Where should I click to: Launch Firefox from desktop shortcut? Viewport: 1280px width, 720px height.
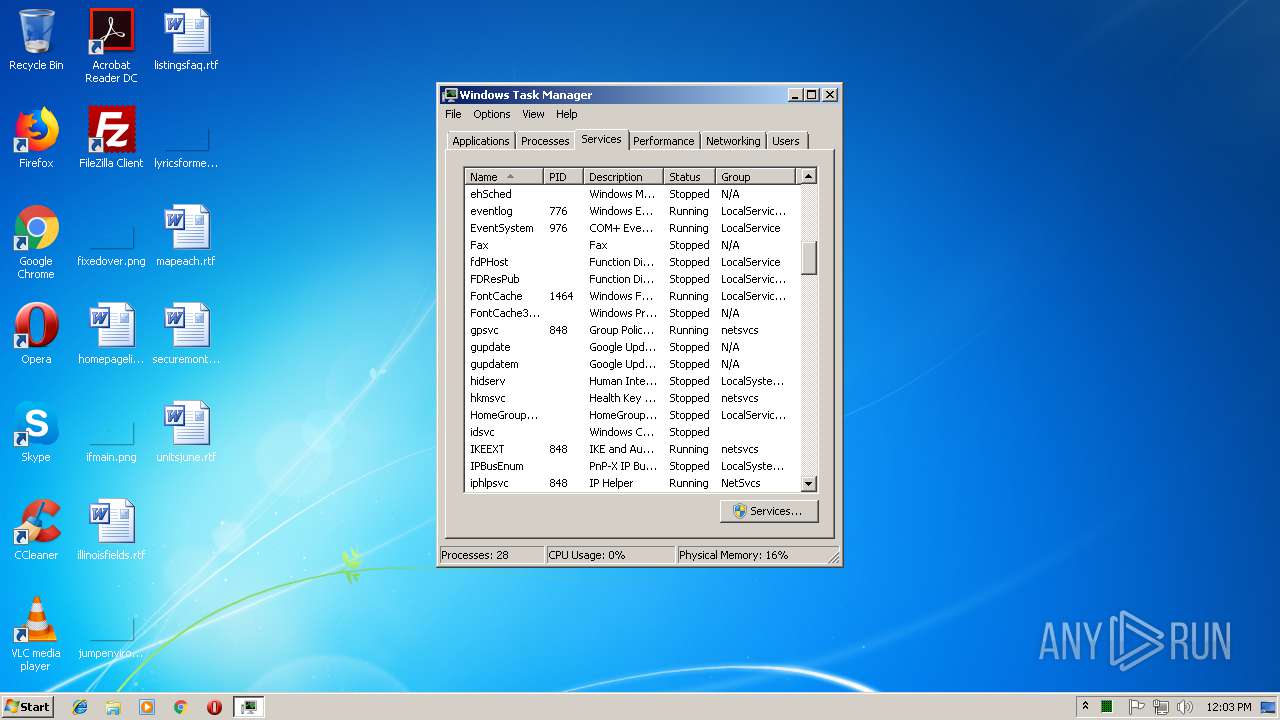coord(36,139)
